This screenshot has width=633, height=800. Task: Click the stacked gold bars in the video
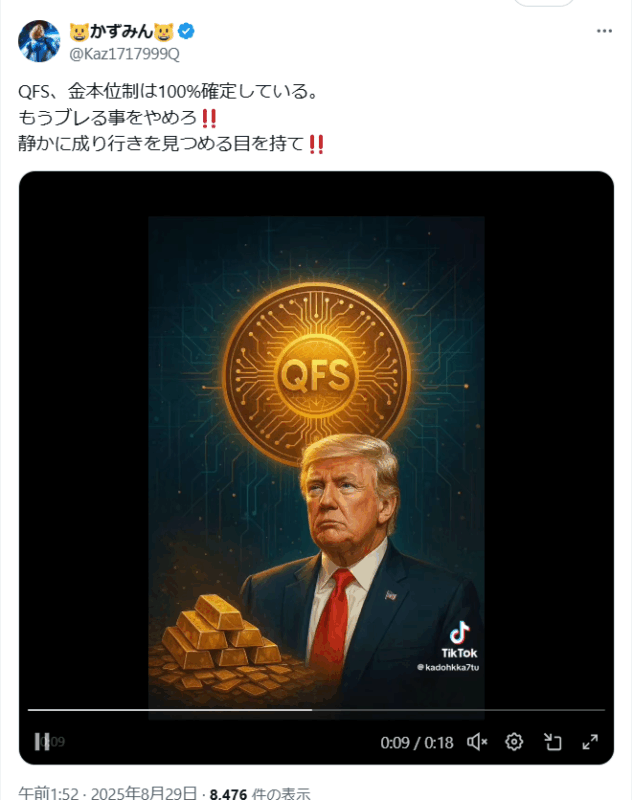(x=221, y=633)
